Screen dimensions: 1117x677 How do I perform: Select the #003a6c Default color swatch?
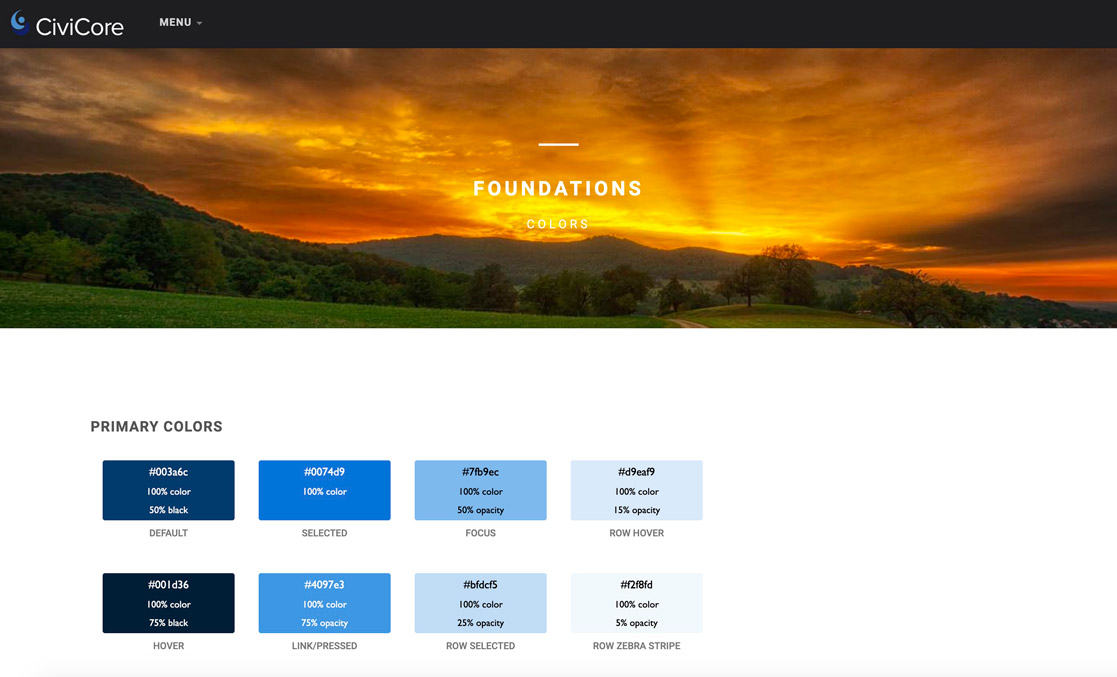168,490
